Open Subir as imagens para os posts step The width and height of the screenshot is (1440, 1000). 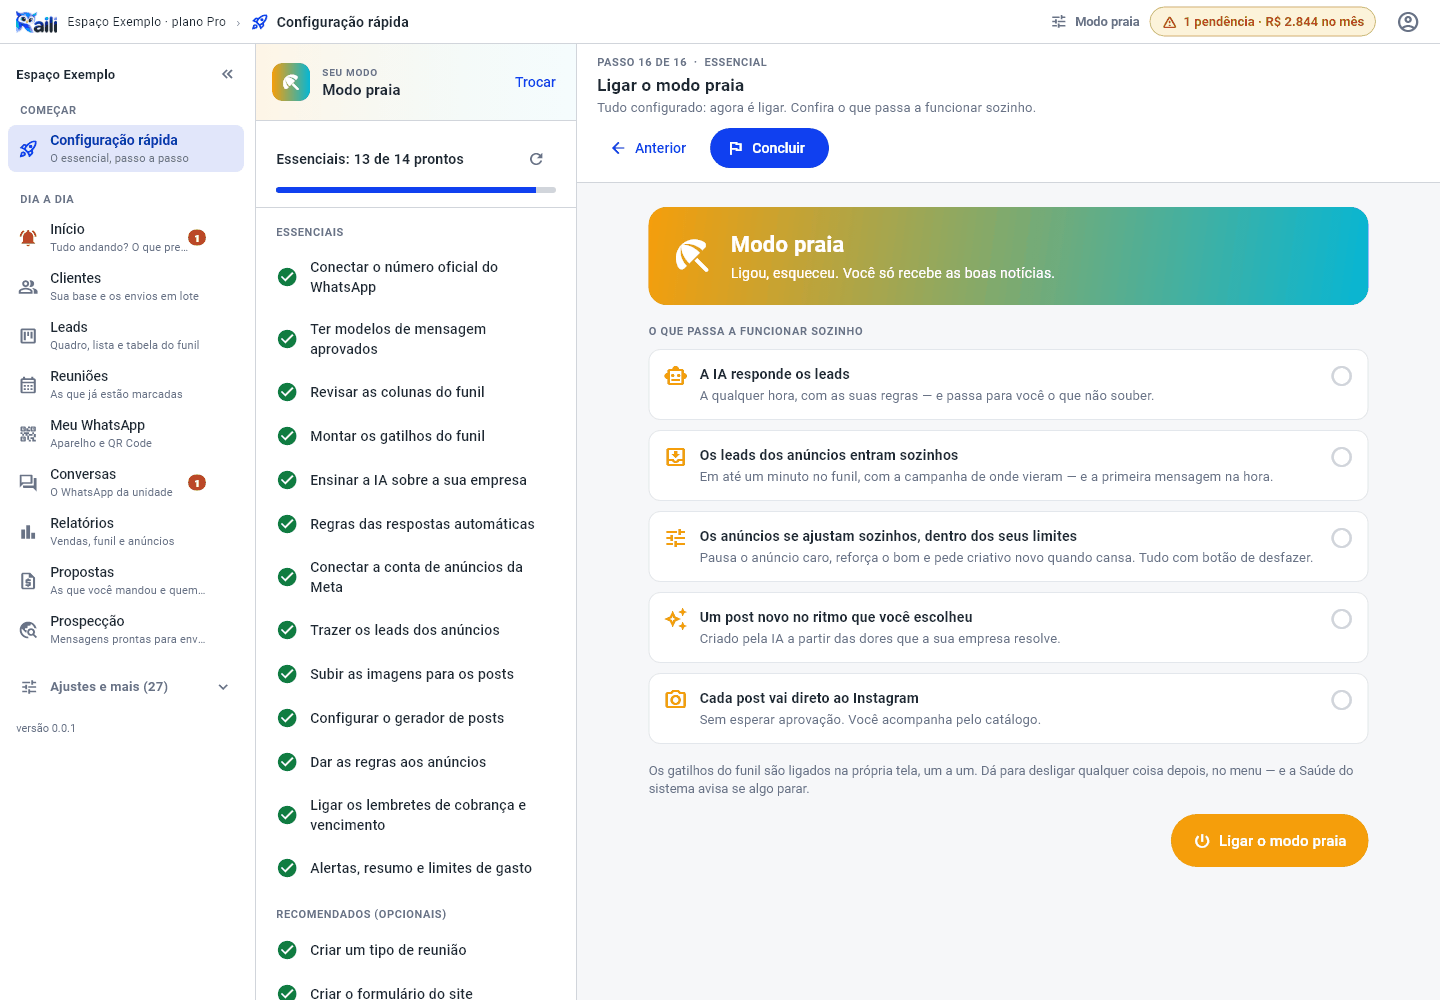coord(416,674)
